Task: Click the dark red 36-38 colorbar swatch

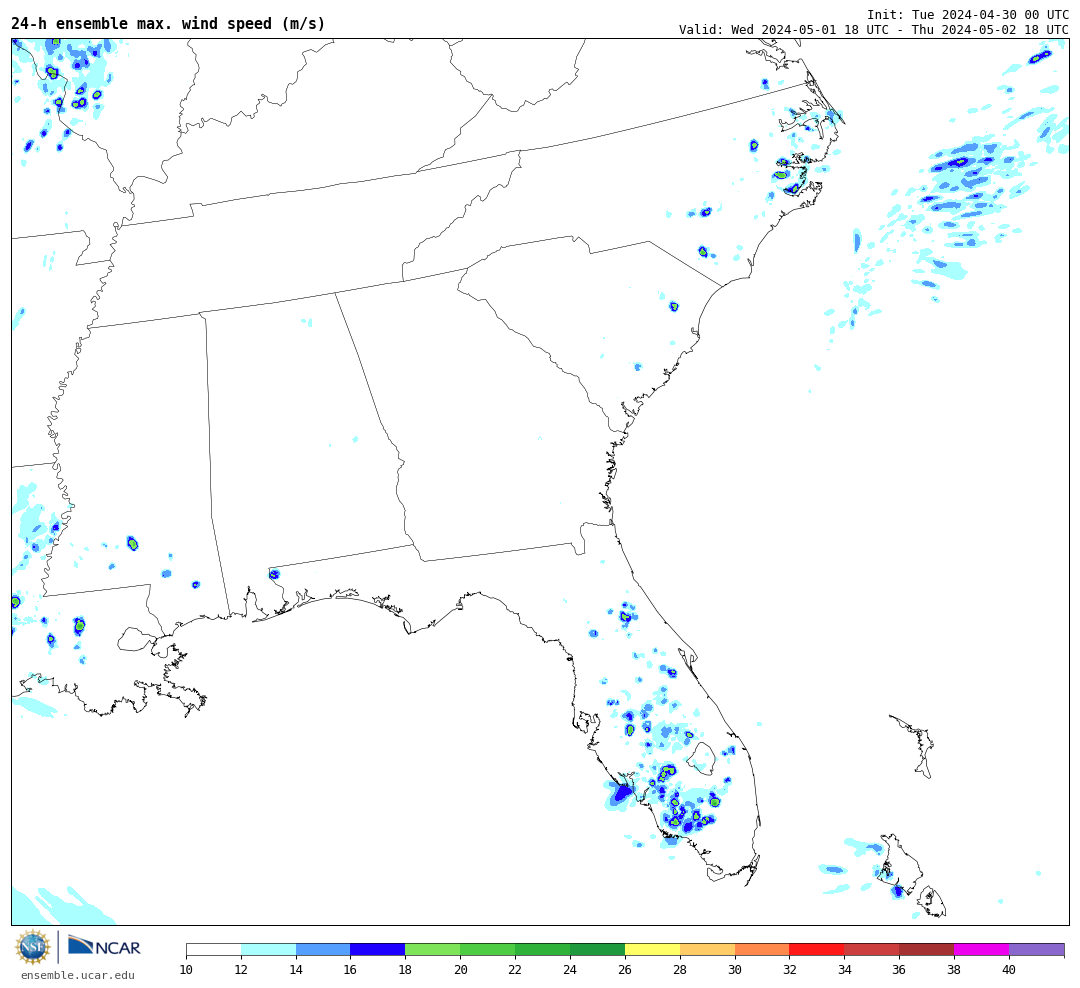Action: click(926, 950)
